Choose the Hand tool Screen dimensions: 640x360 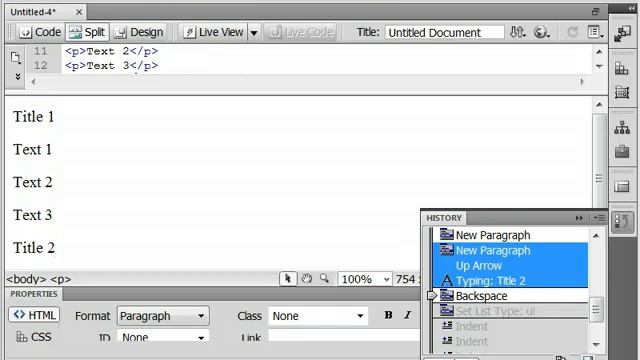[307, 279]
